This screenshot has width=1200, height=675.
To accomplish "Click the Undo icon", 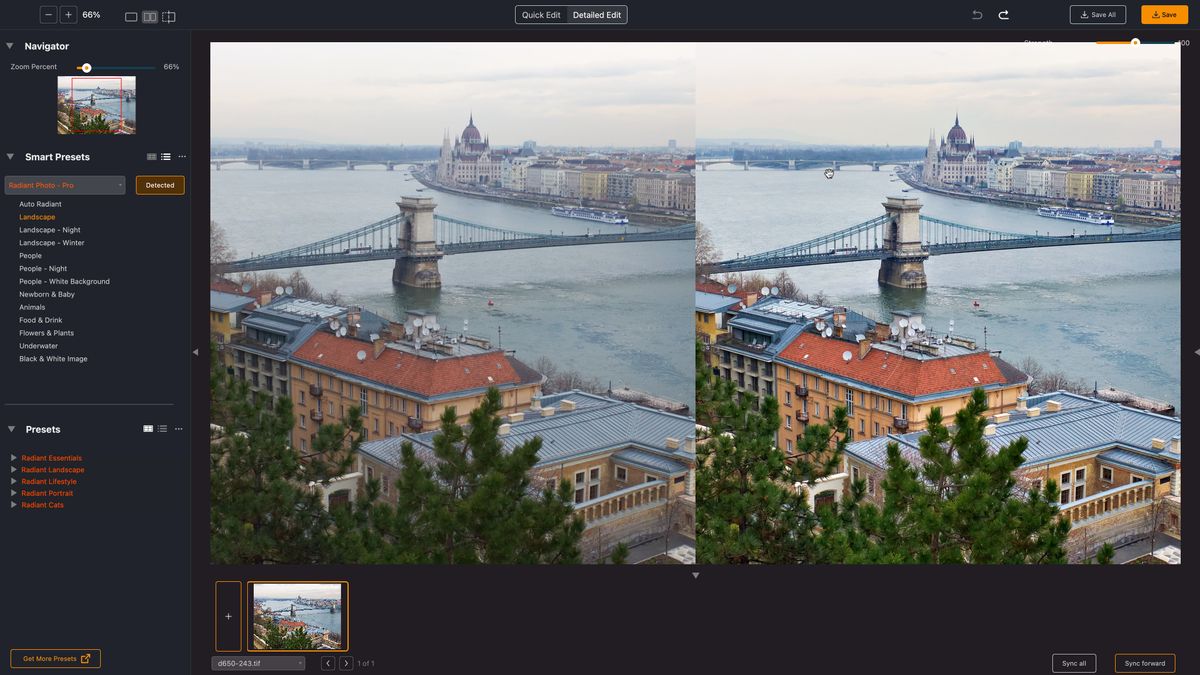I will 976,14.
